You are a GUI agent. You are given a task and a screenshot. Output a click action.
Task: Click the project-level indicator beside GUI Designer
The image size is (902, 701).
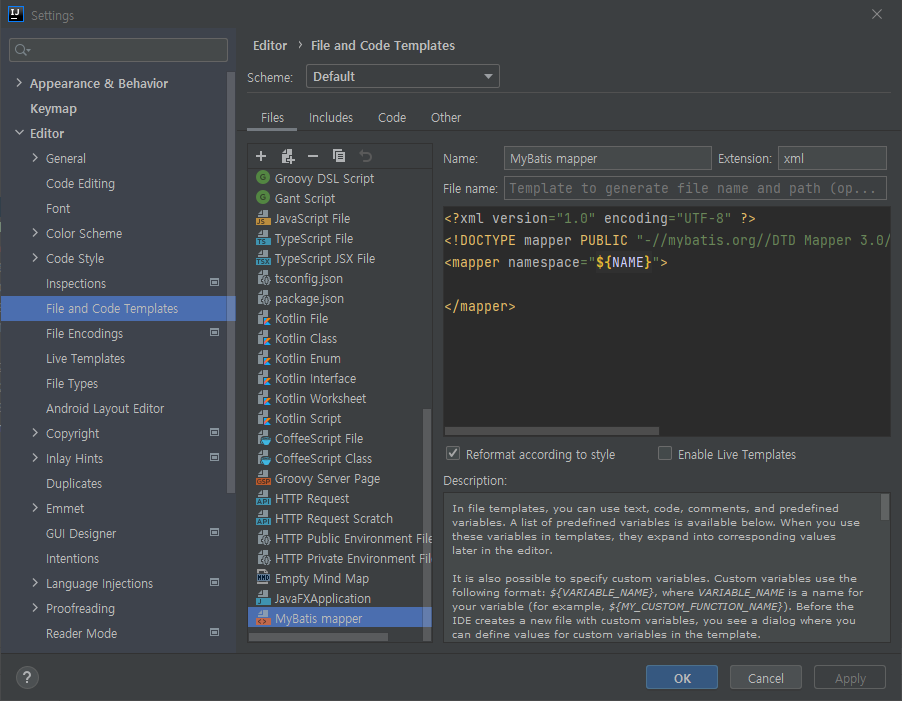(x=215, y=533)
